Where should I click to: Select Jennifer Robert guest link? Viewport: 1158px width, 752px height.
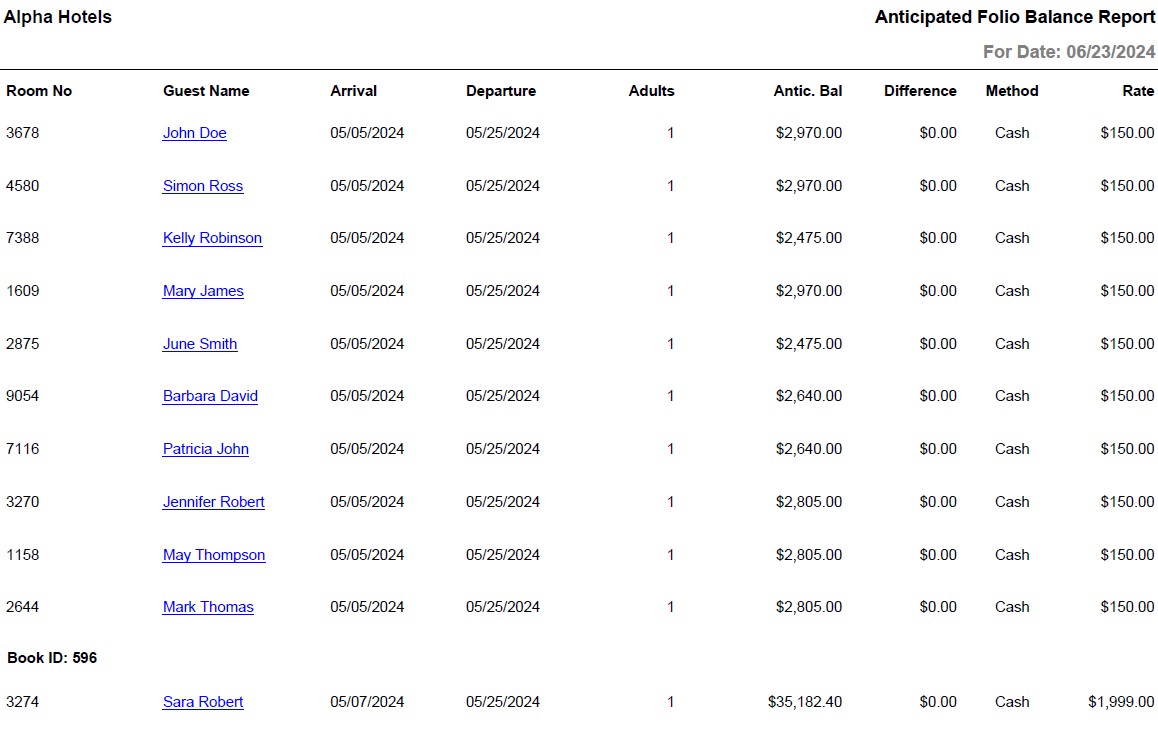coord(214,502)
